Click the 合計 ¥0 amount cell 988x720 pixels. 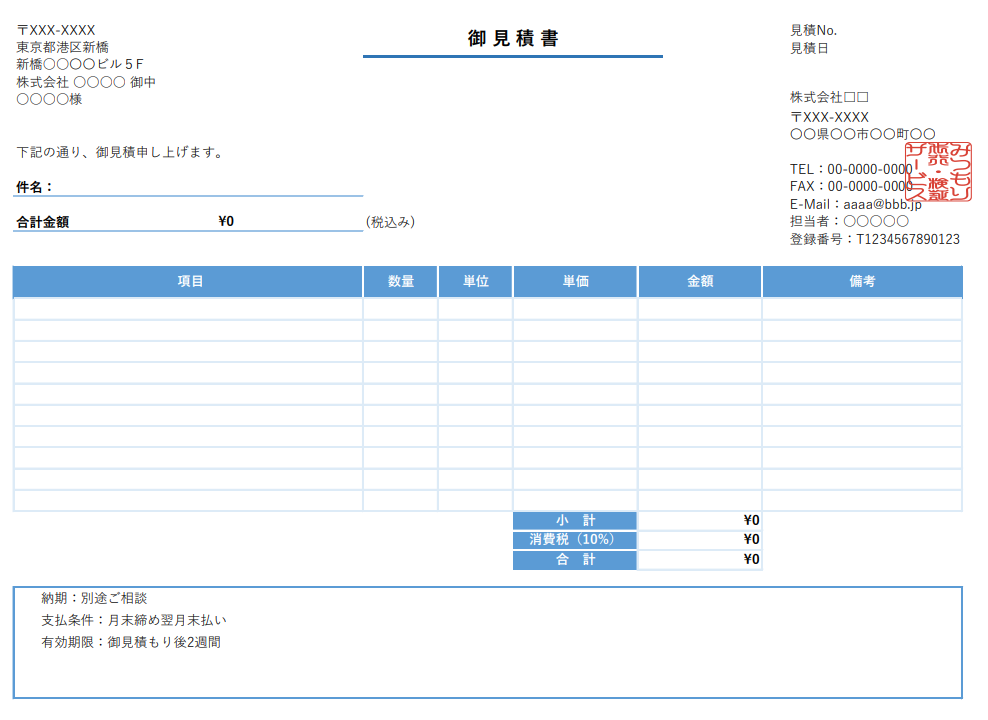tap(700, 560)
